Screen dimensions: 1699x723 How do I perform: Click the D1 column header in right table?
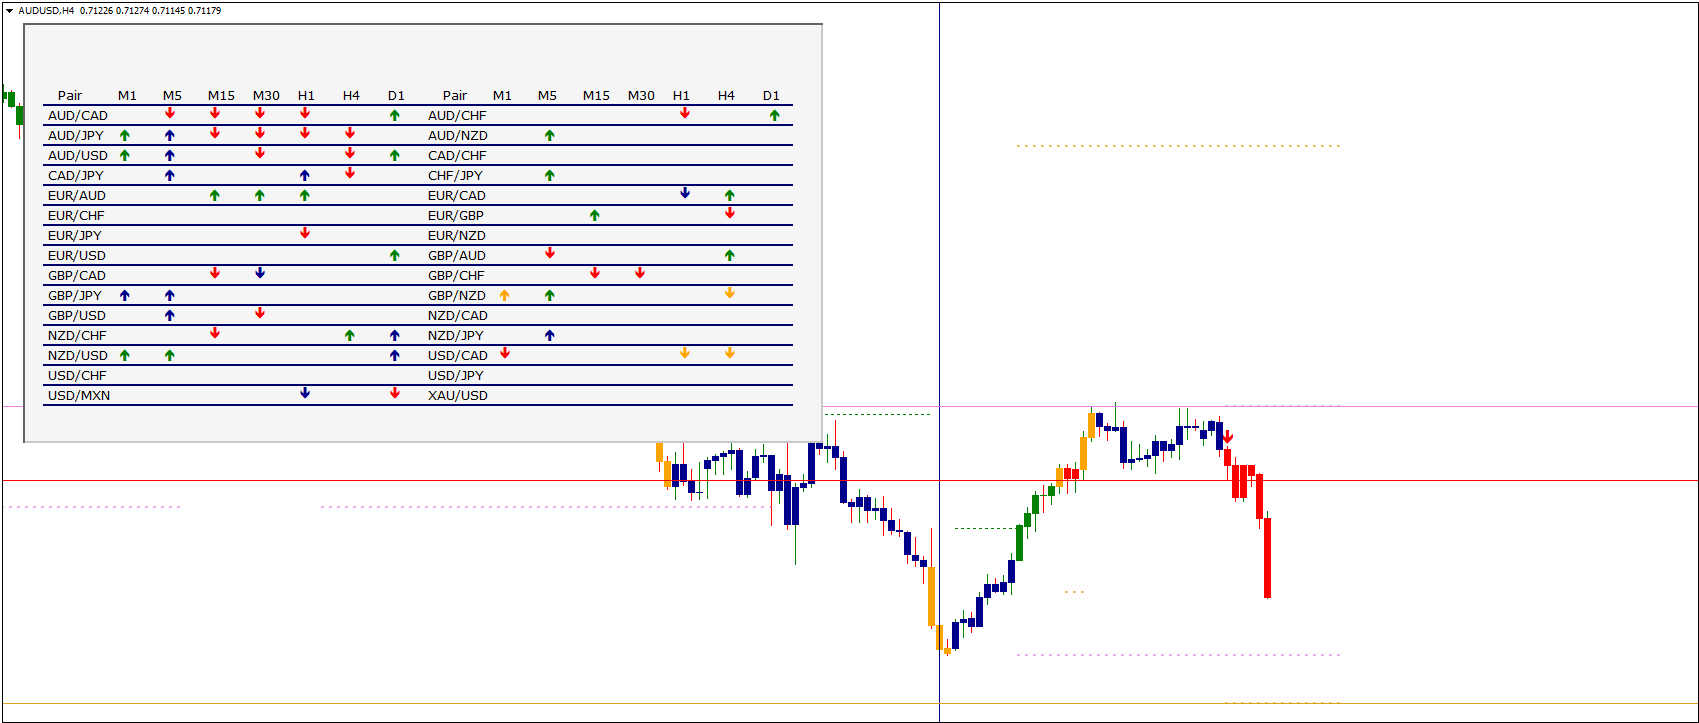pos(771,95)
